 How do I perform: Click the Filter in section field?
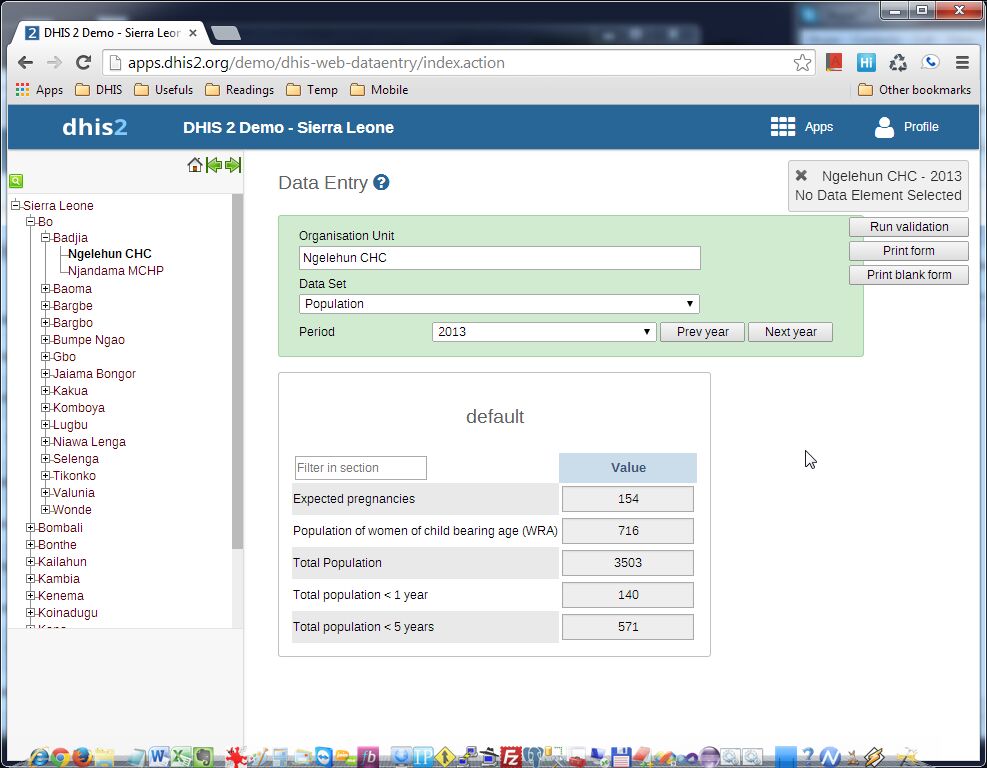[360, 468]
